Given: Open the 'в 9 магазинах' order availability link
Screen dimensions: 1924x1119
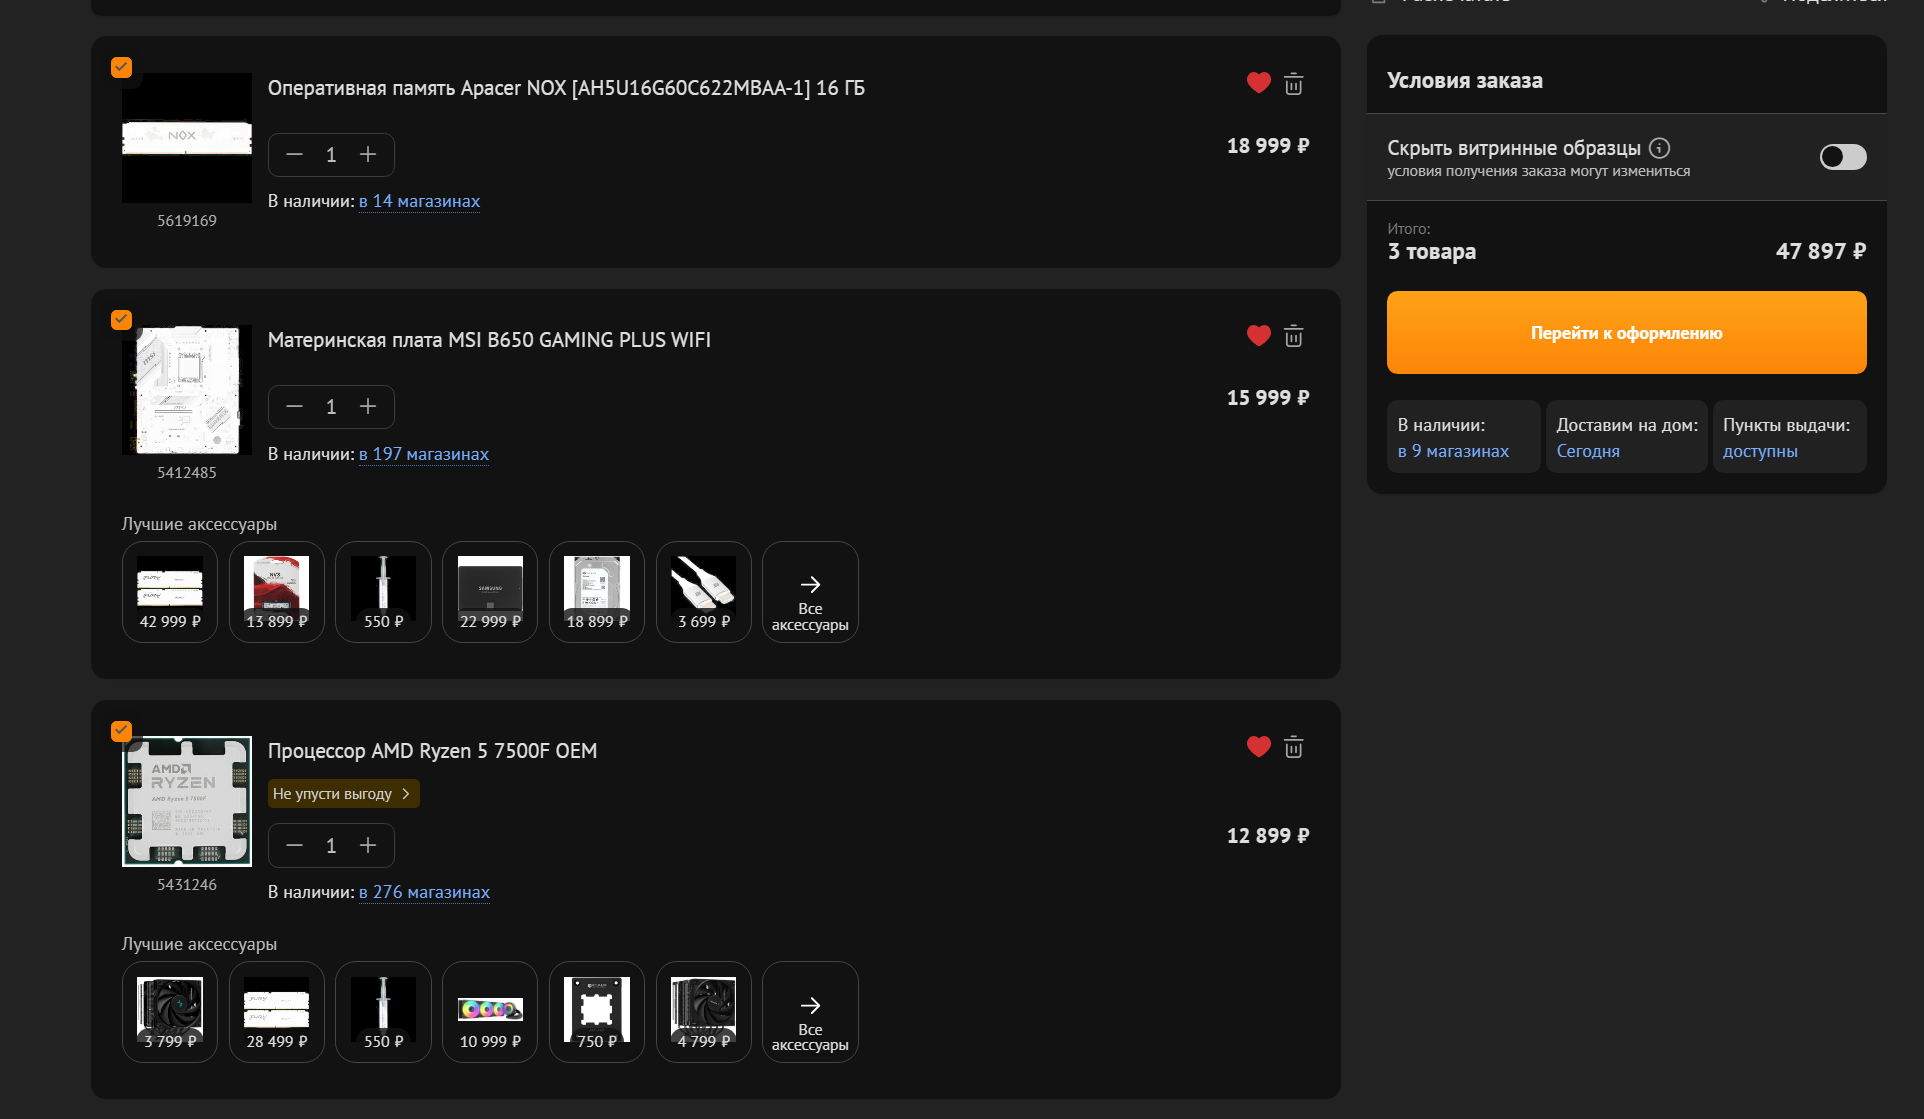Looking at the screenshot, I should (x=1453, y=451).
